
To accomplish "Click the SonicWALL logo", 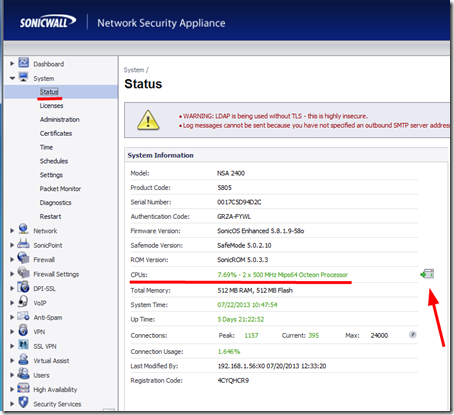I will pyautogui.click(x=48, y=22).
